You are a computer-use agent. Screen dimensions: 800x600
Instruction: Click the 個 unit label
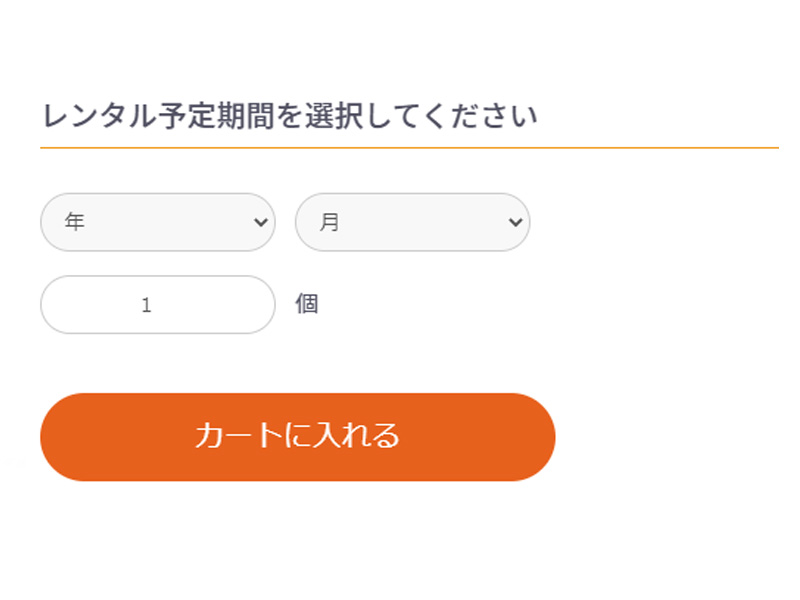tap(311, 304)
